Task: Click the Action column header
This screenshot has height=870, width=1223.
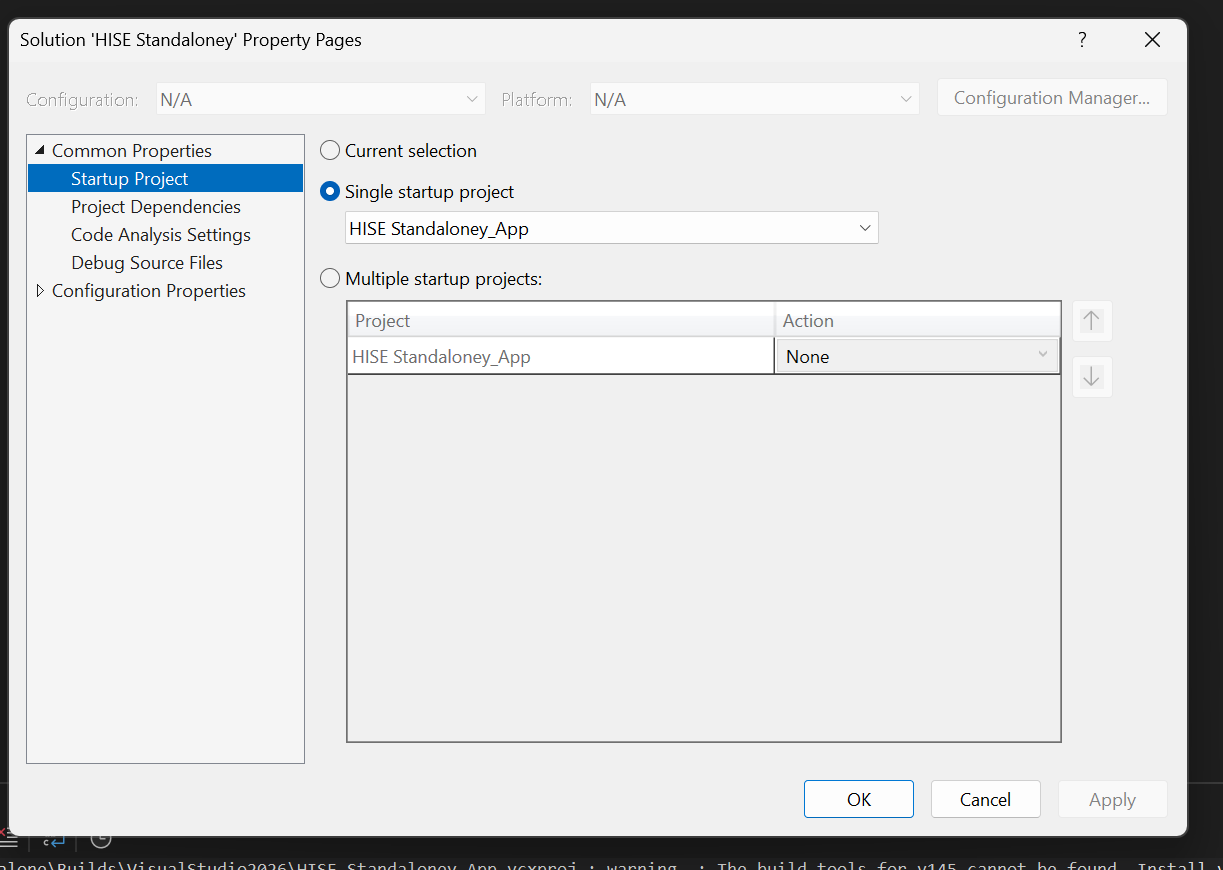Action: [x=917, y=321]
